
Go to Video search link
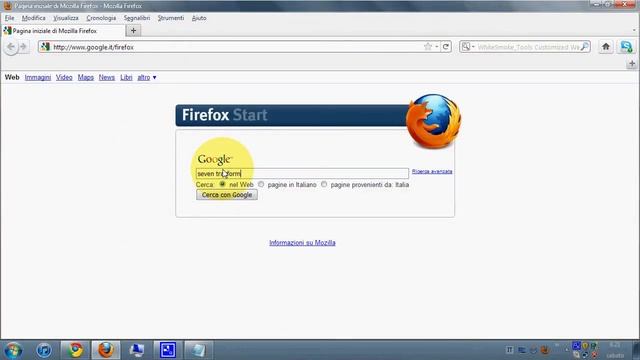(64, 78)
